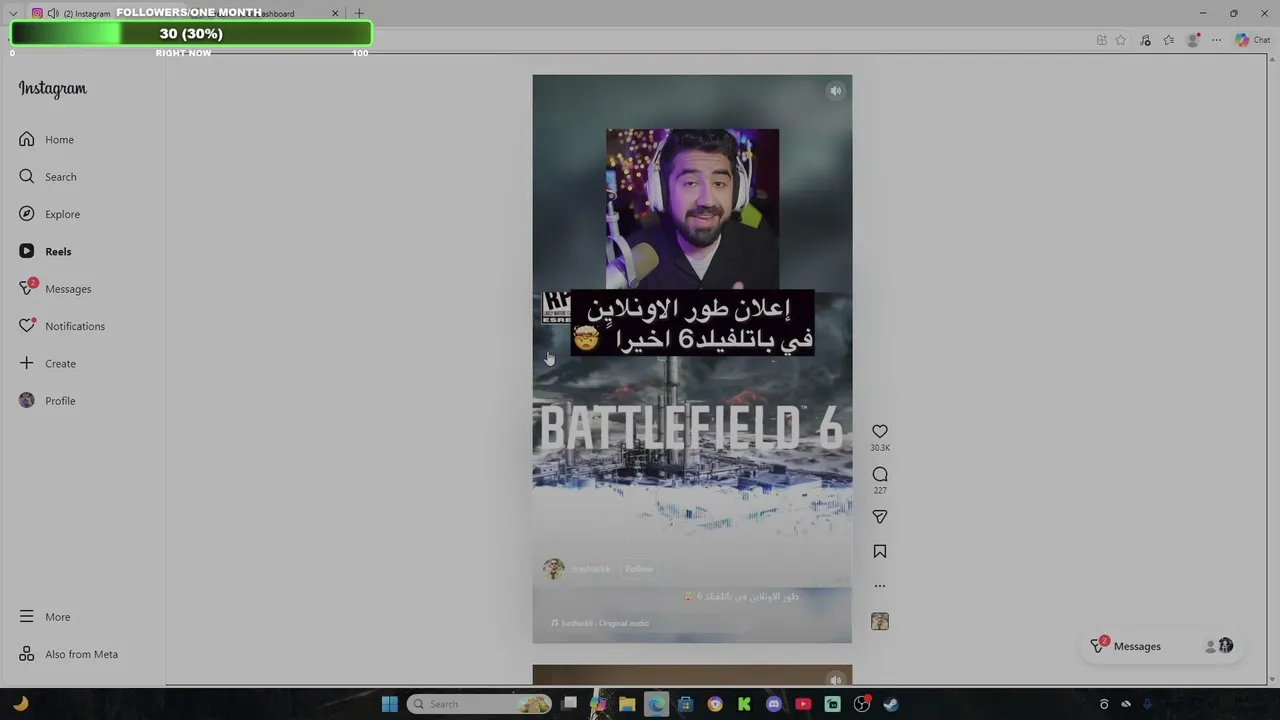Click the Explore compass icon
The height and width of the screenshot is (720, 1280).
pos(27,214)
